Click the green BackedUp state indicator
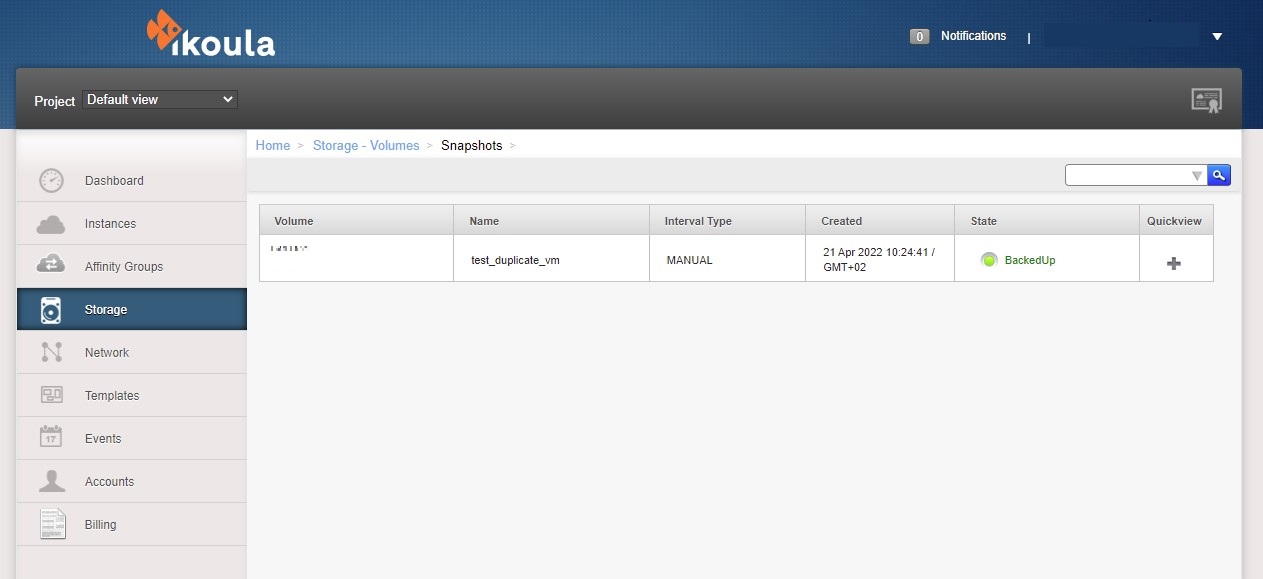1263x579 pixels. pos(989,260)
